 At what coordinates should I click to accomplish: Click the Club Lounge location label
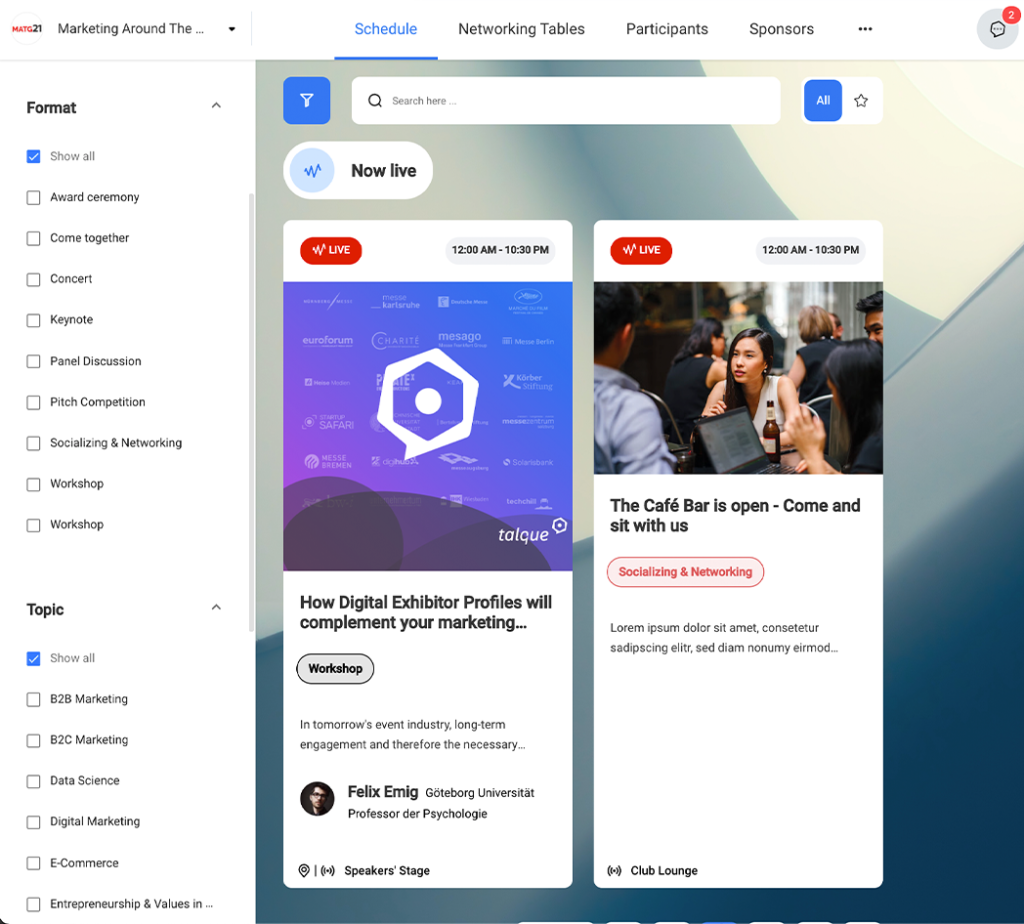664,870
